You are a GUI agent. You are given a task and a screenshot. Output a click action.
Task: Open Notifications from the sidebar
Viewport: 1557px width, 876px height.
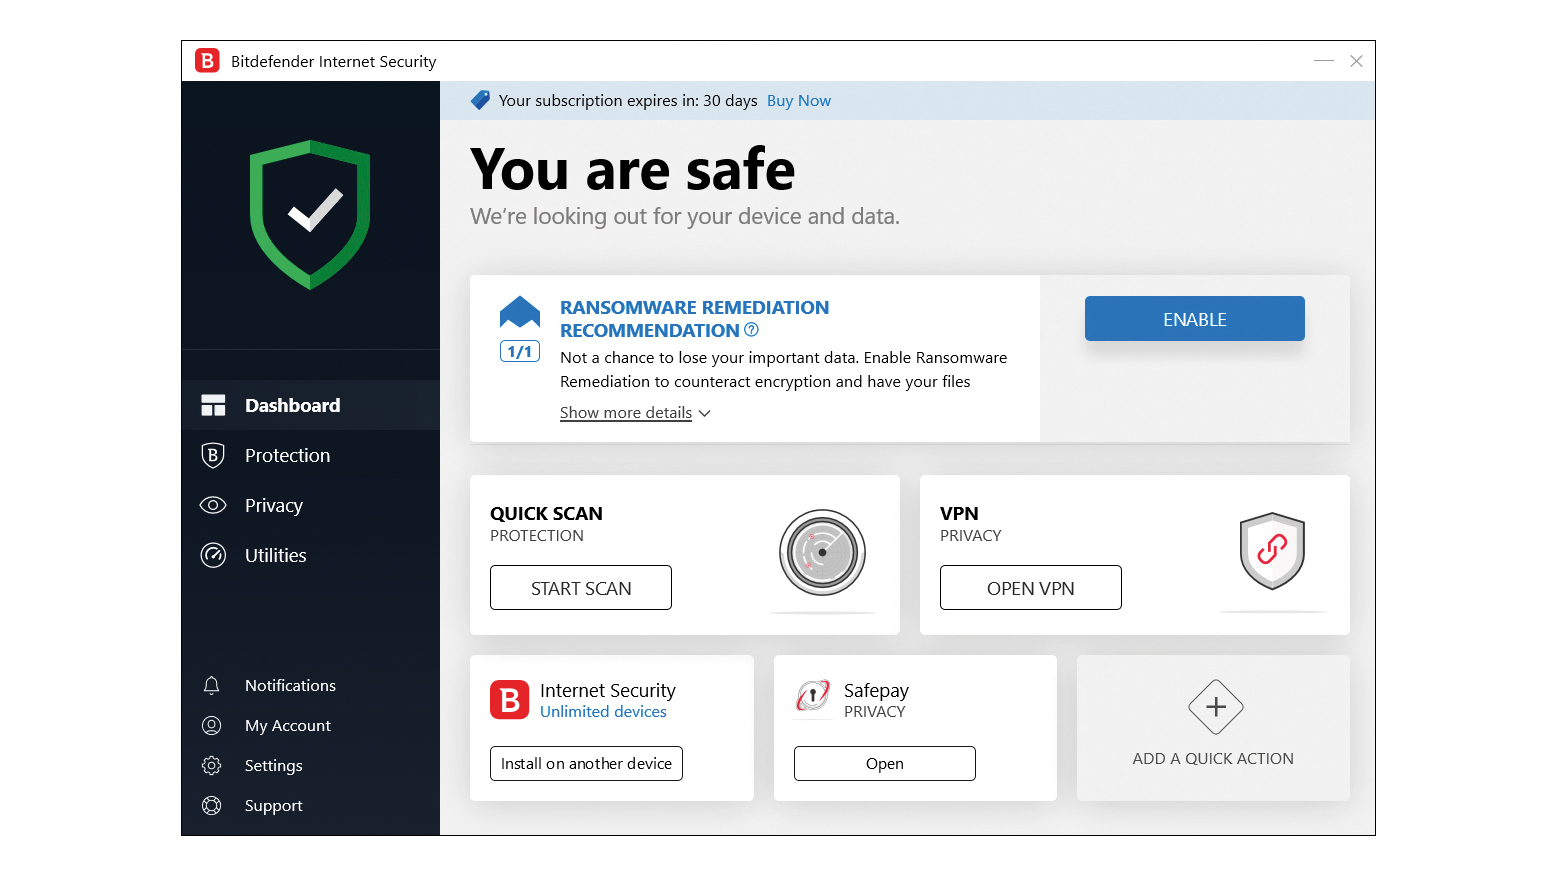pyautogui.click(x=289, y=685)
